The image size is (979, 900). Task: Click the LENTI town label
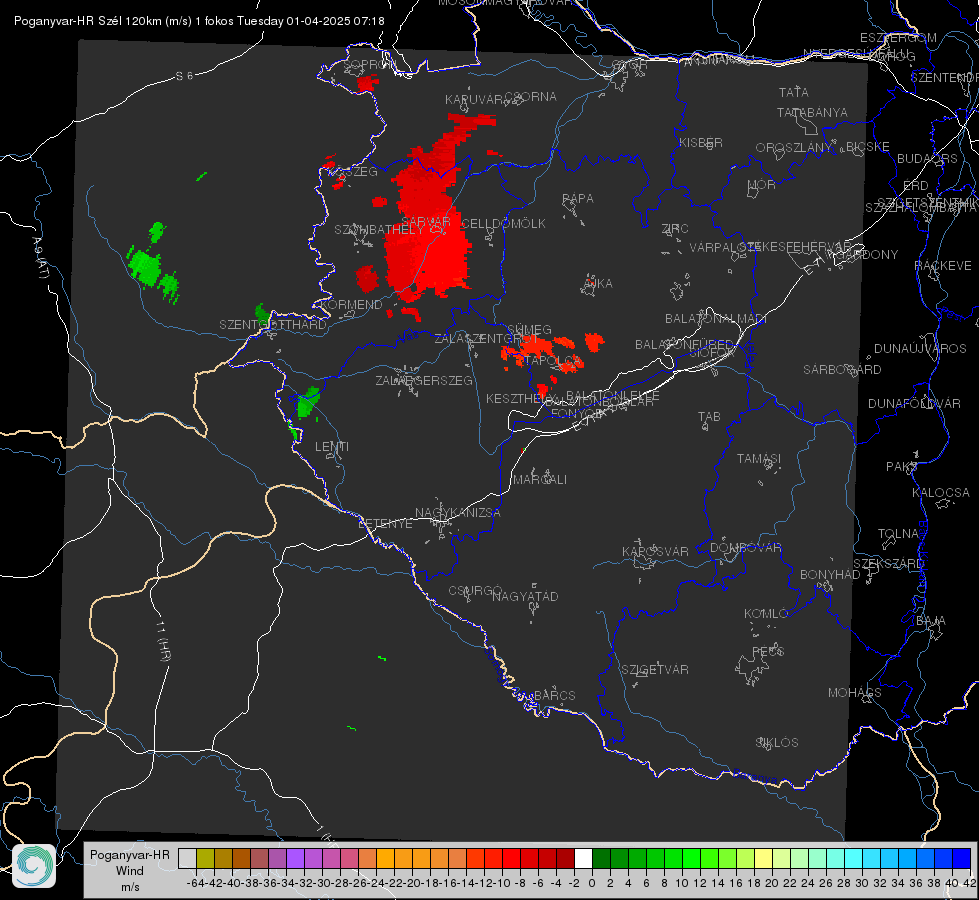[332, 447]
